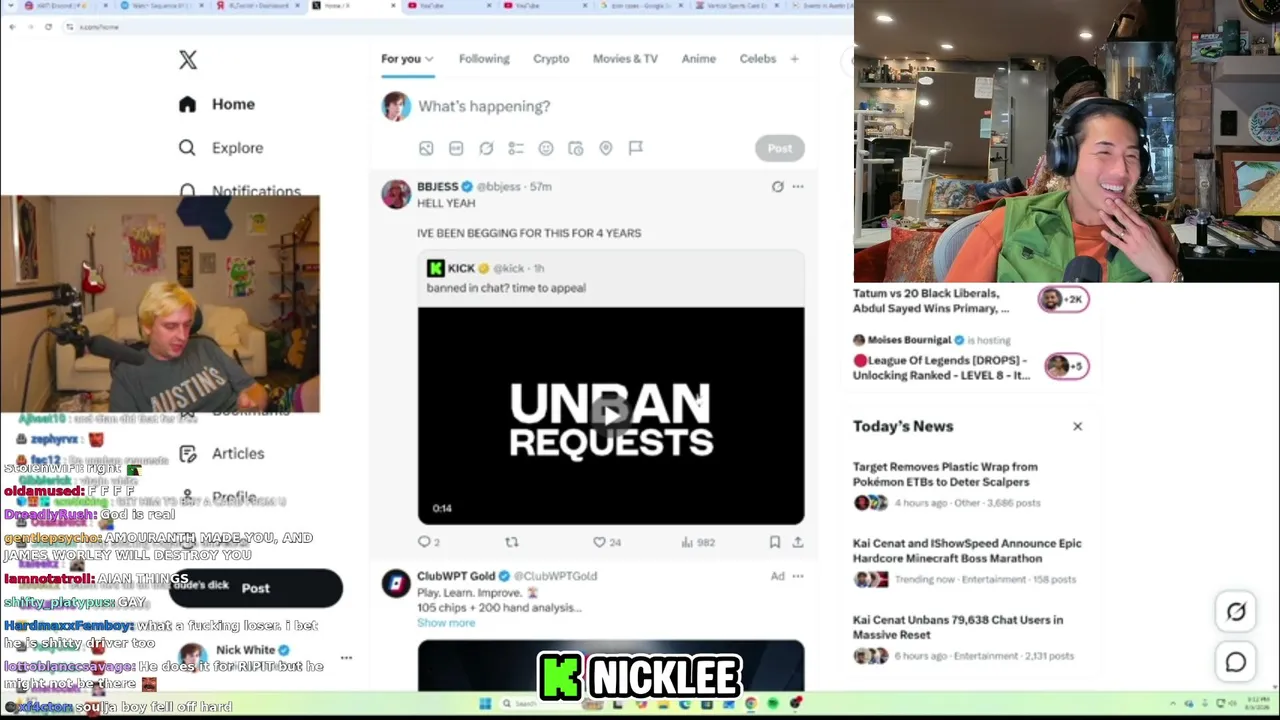The width and height of the screenshot is (1280, 720).
Task: Ask Grok about the BBJESS post
Action: point(777,186)
